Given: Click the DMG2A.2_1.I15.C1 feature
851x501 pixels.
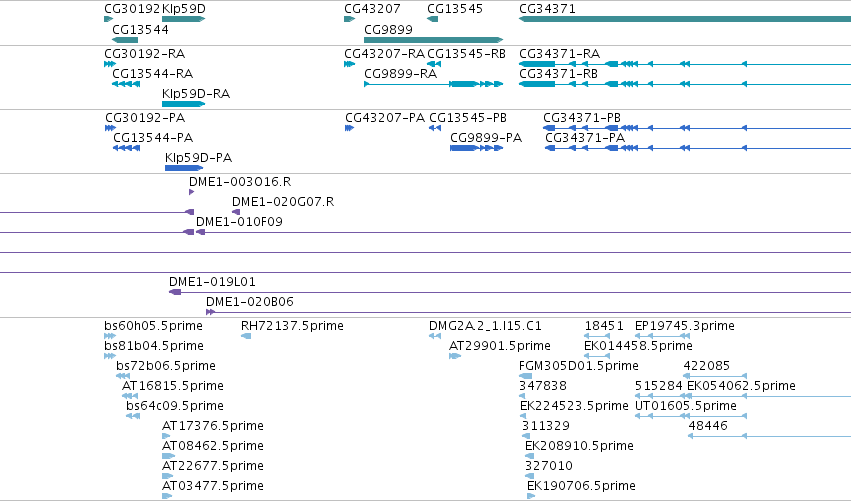Looking at the screenshot, I should pyautogui.click(x=435, y=336).
